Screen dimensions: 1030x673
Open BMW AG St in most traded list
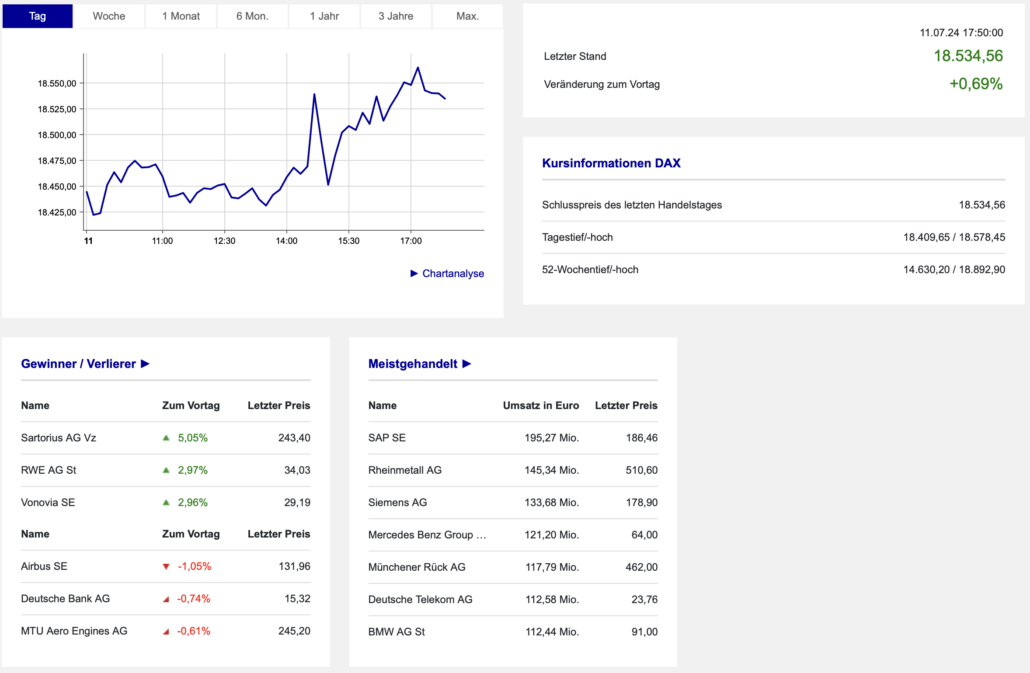(397, 632)
